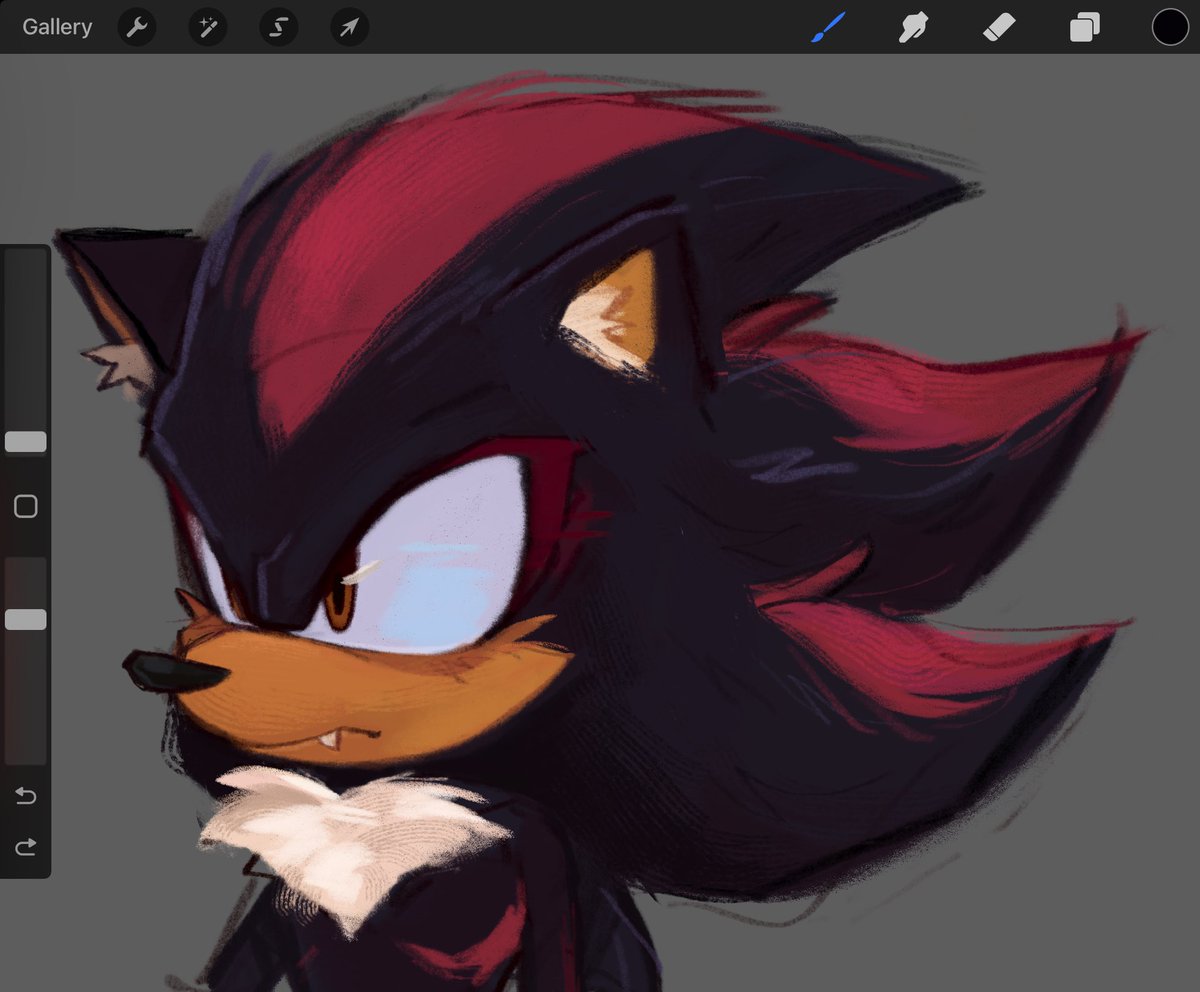Click the brush opacity slider handle
Screen dimensions: 1200x992
[x=26, y=620]
